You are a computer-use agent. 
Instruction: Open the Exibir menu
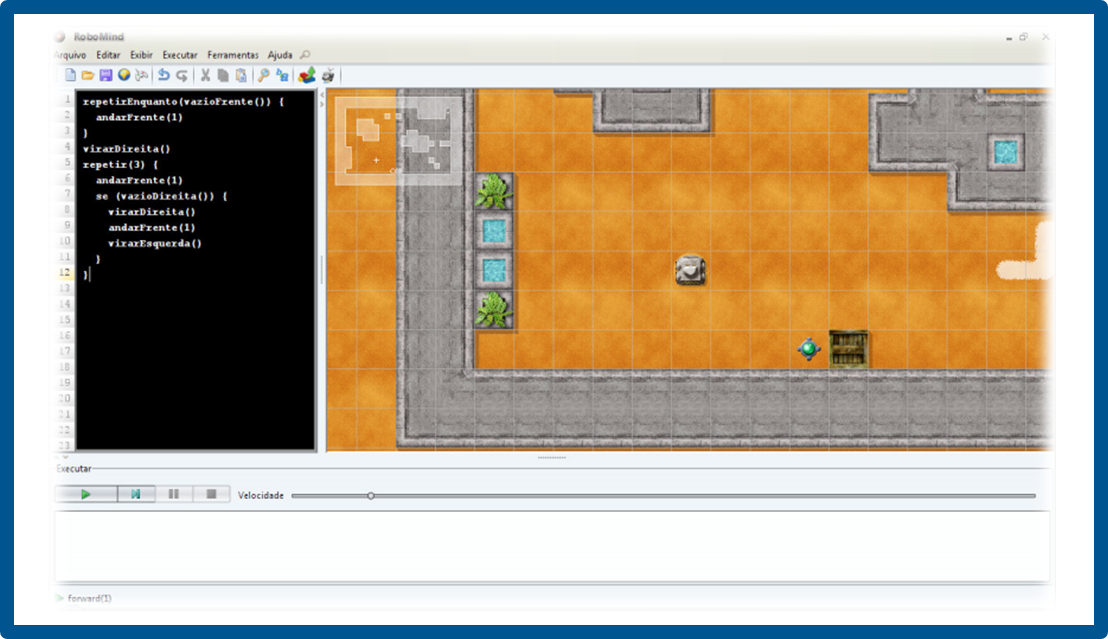pos(141,54)
